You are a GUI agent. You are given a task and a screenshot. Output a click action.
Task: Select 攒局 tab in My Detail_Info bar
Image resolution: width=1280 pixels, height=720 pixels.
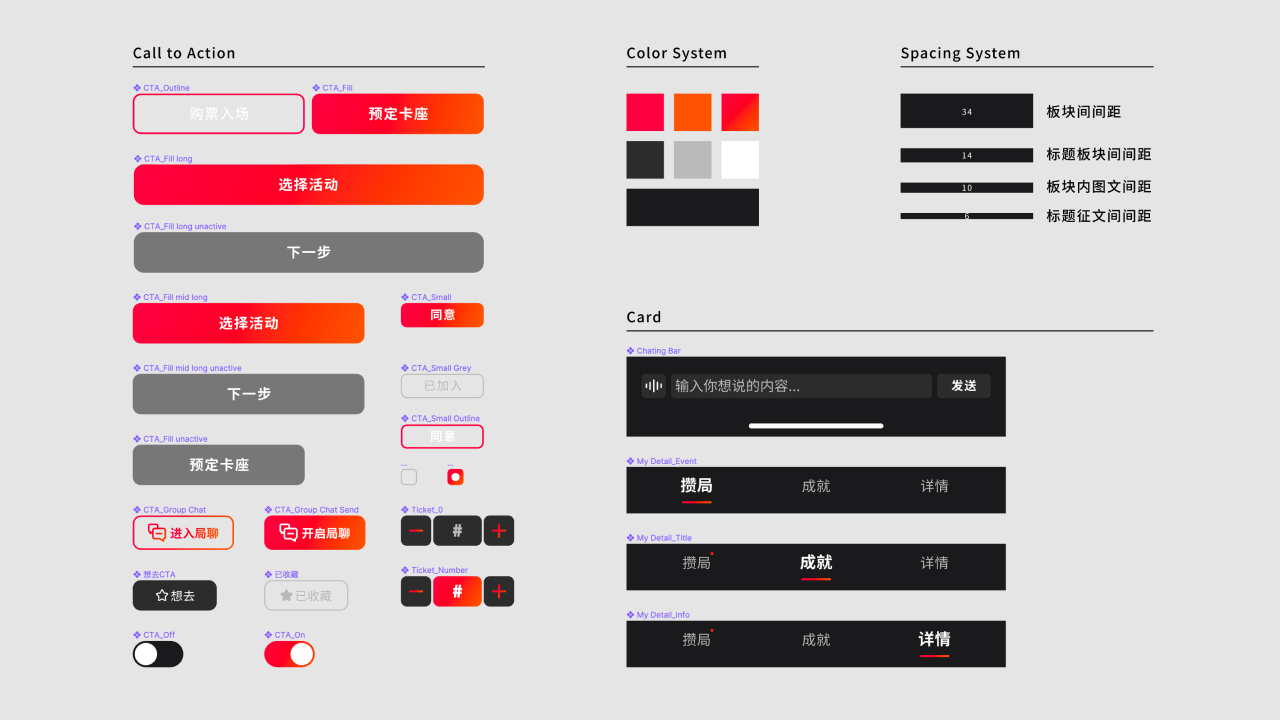tap(696, 640)
